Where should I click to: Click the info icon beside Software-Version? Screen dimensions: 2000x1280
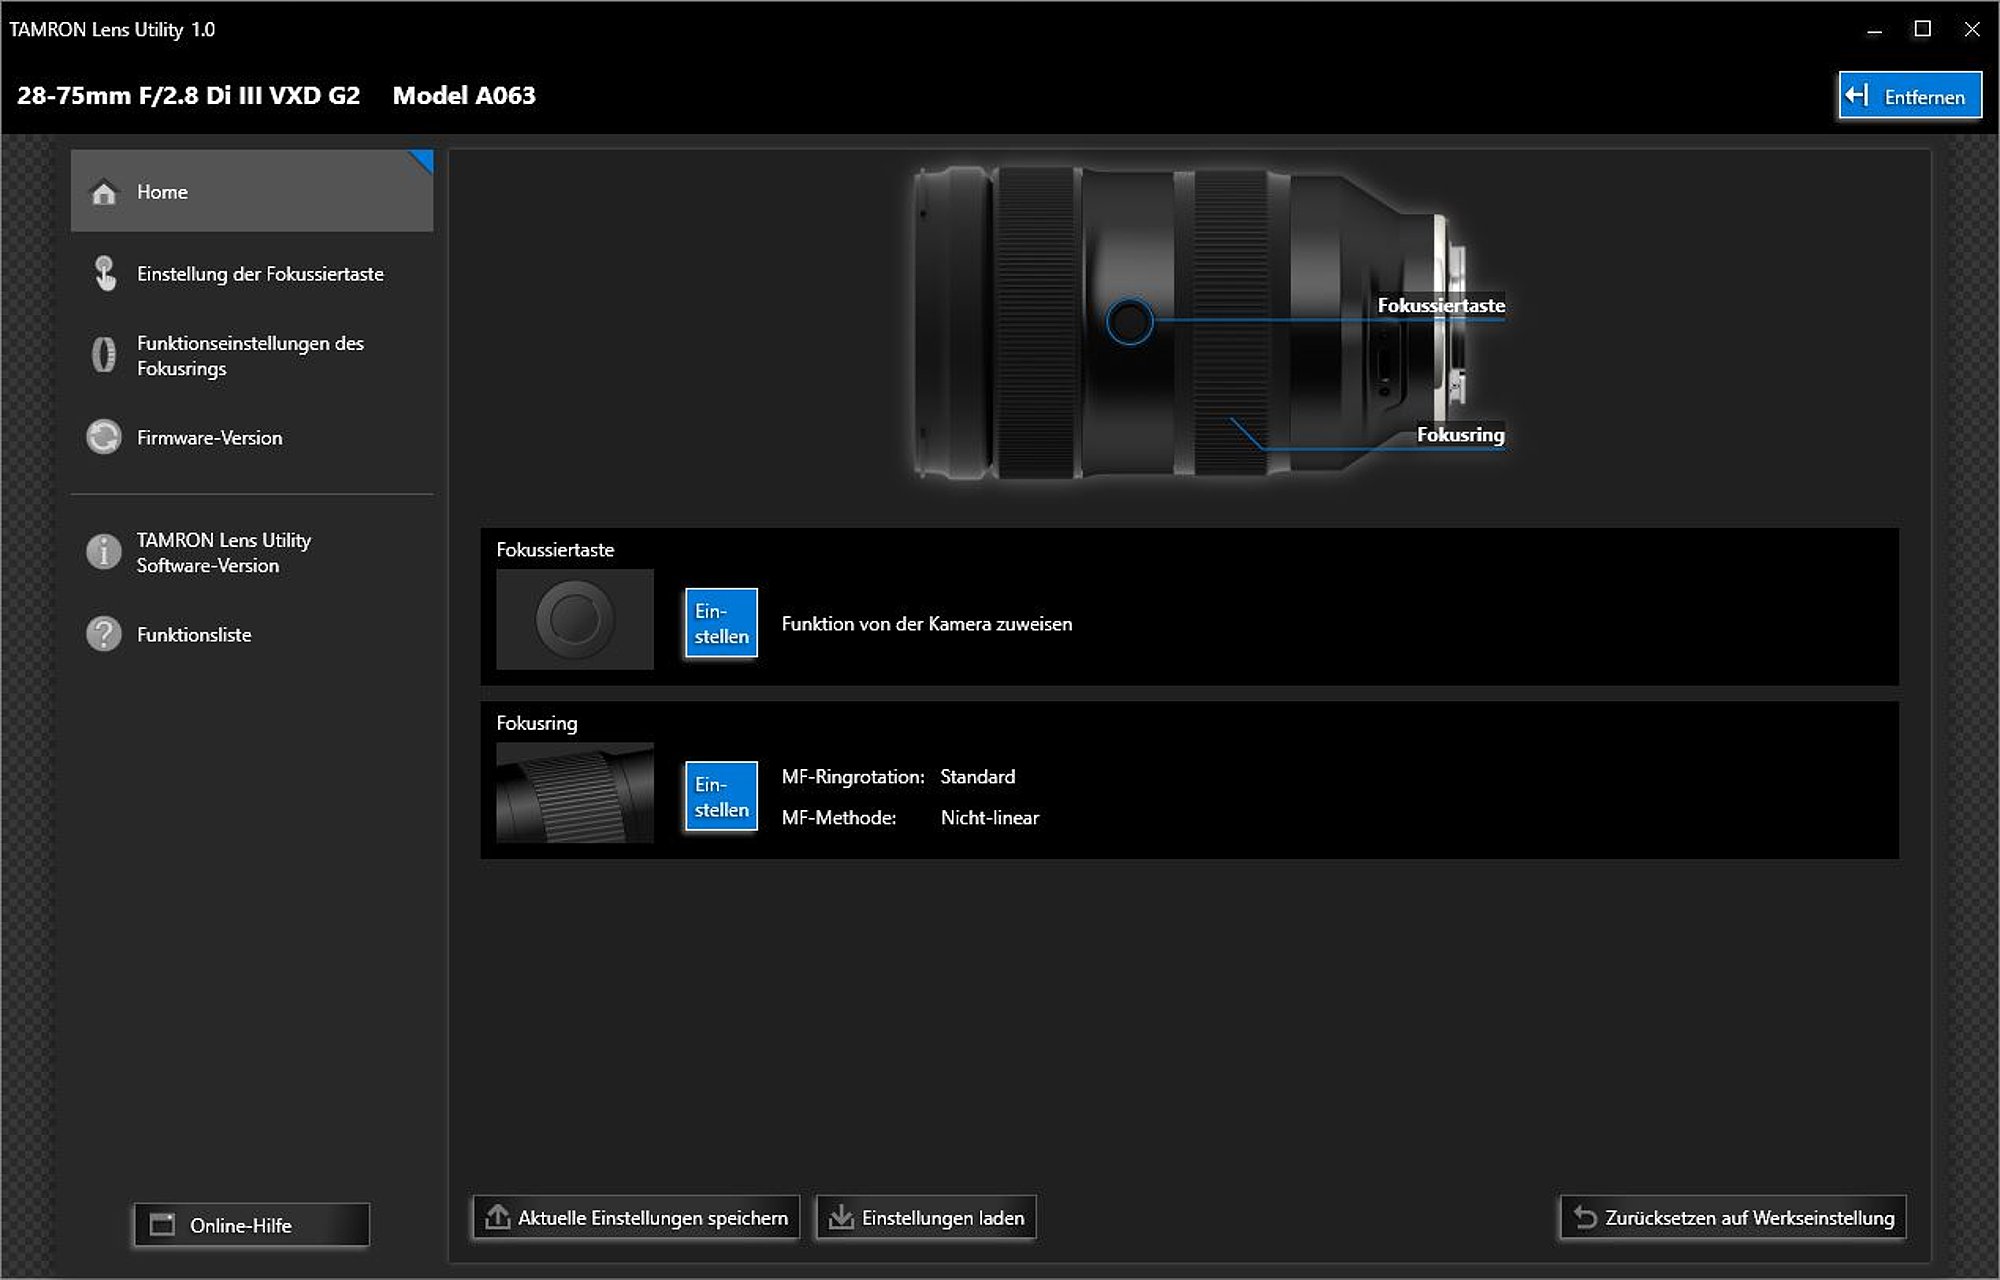click(x=104, y=551)
